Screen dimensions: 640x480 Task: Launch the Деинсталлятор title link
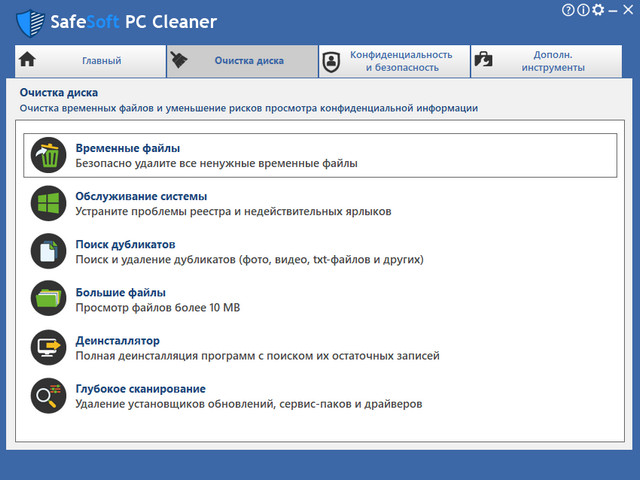point(117,340)
